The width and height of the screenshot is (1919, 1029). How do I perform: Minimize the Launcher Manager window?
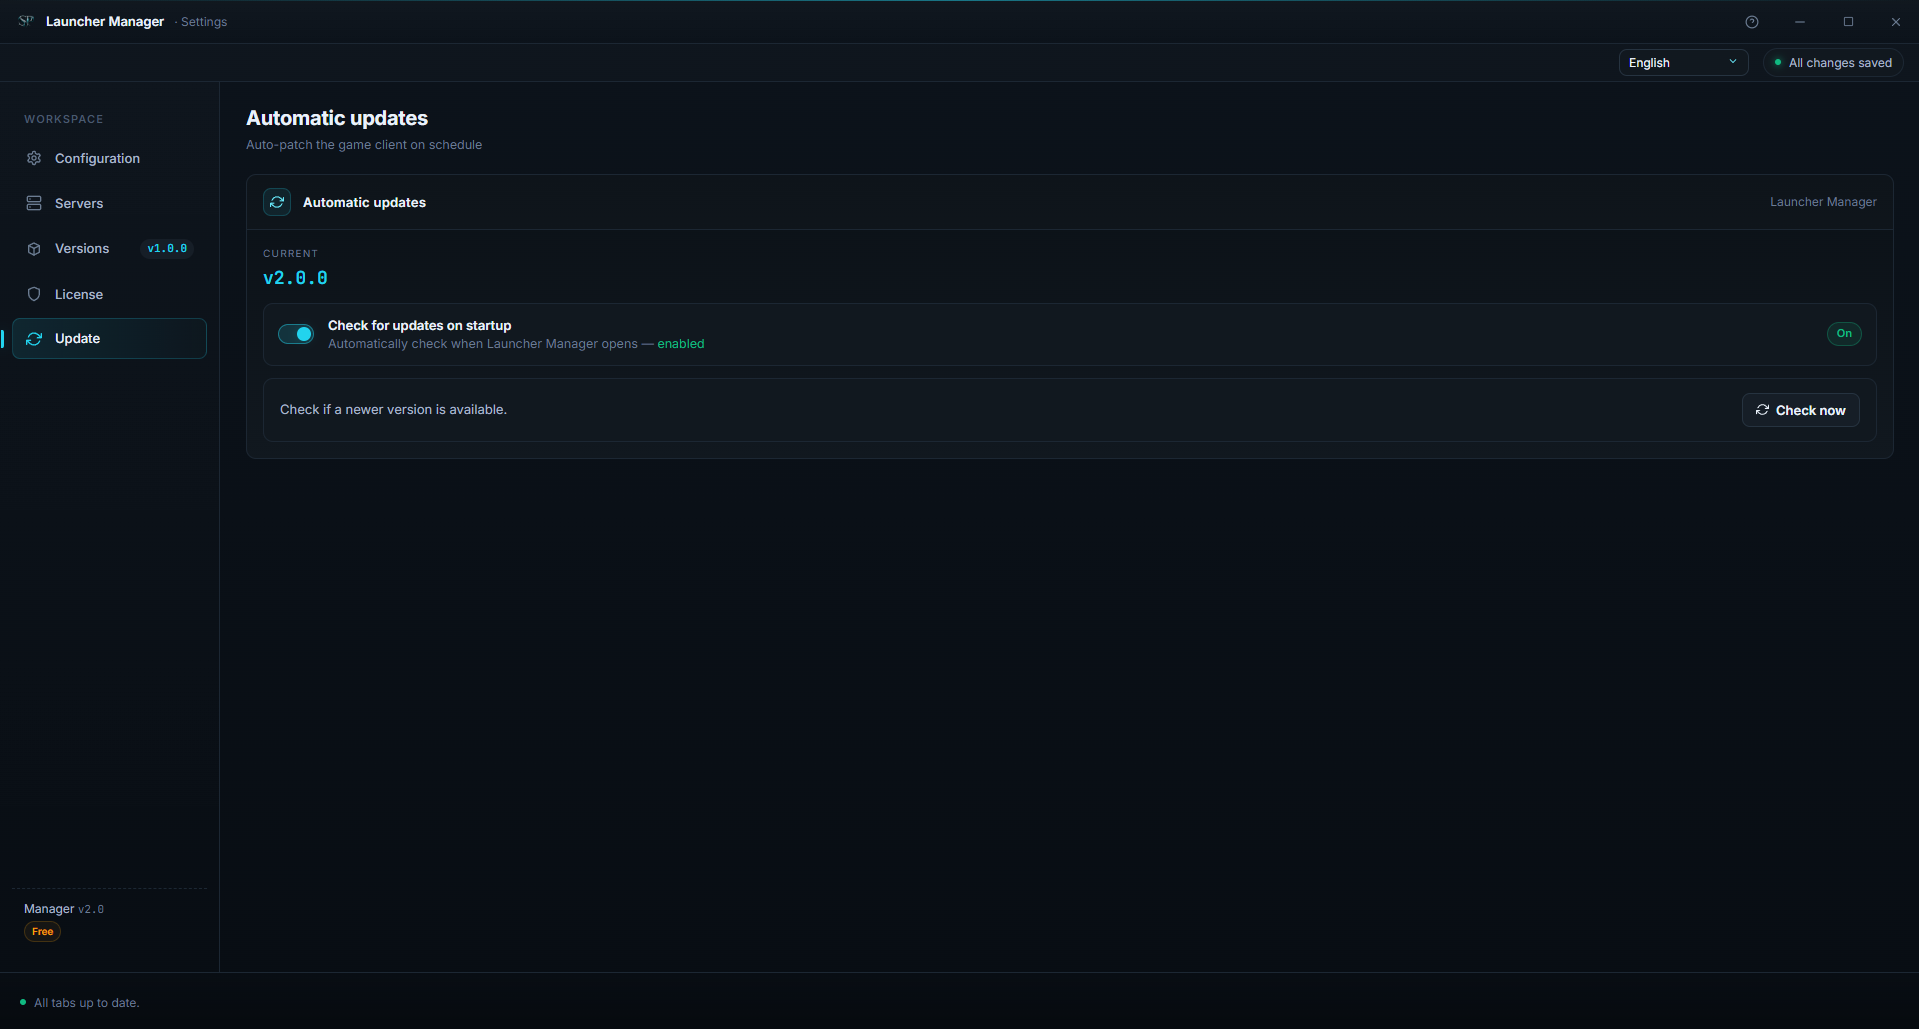pos(1799,22)
